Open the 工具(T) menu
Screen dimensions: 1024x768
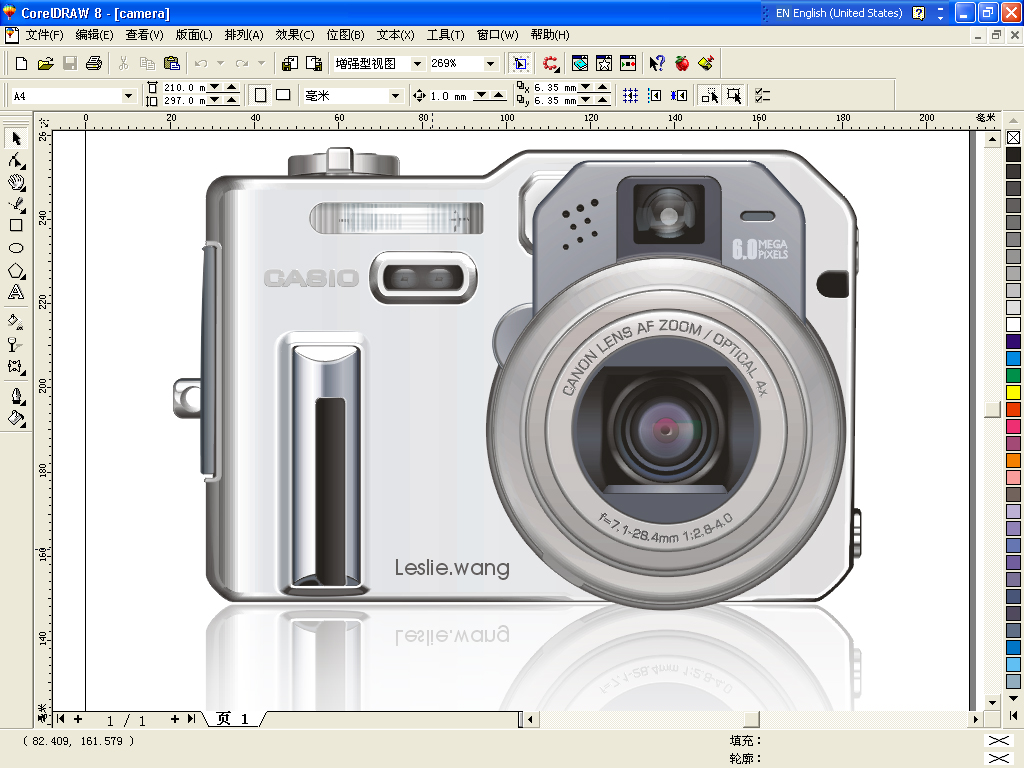[445, 35]
